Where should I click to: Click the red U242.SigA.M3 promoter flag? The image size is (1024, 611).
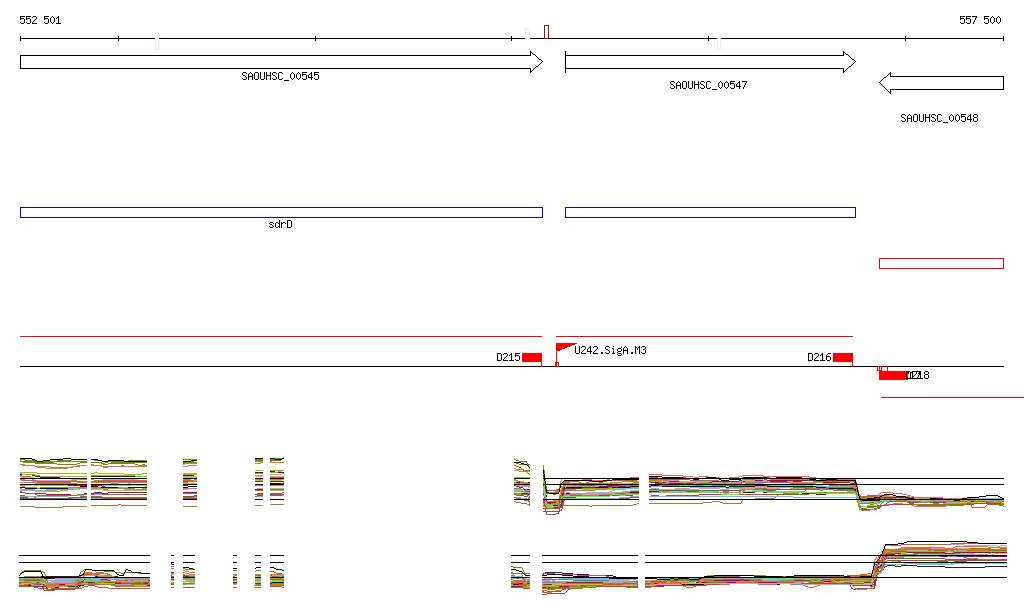(564, 349)
